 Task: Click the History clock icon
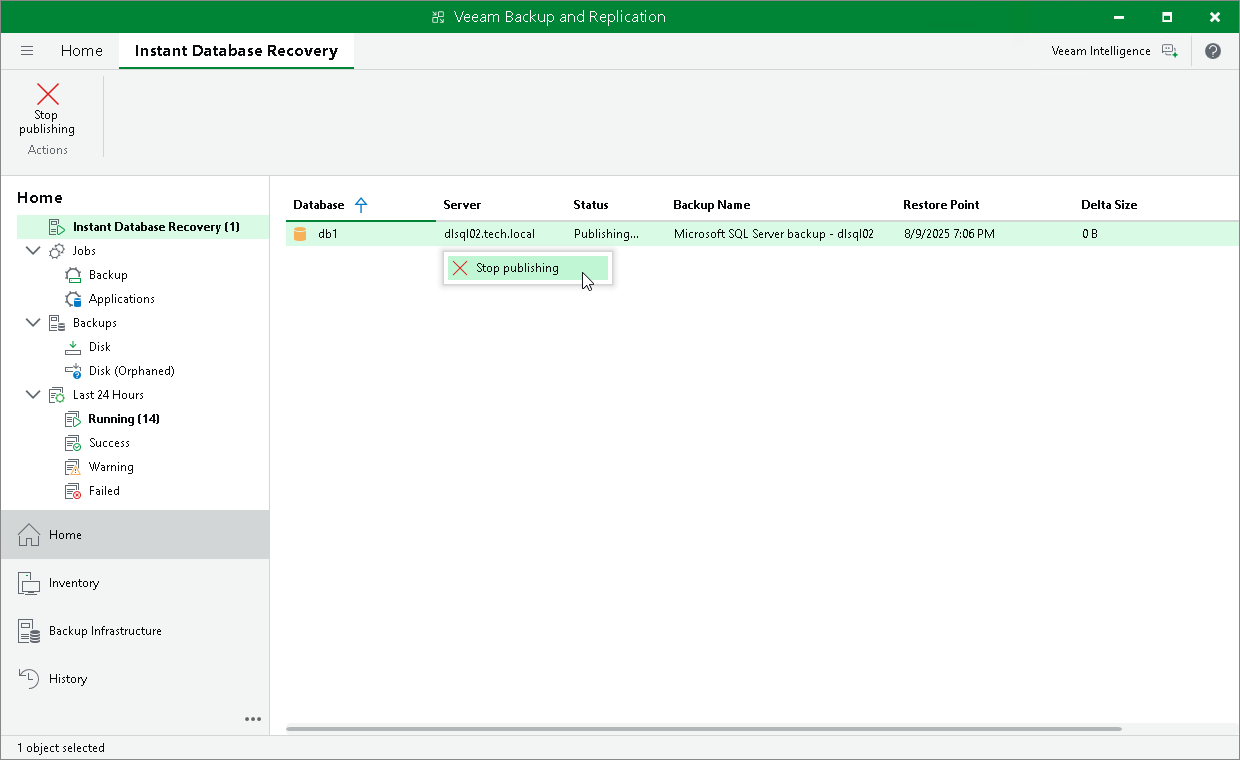click(30, 679)
